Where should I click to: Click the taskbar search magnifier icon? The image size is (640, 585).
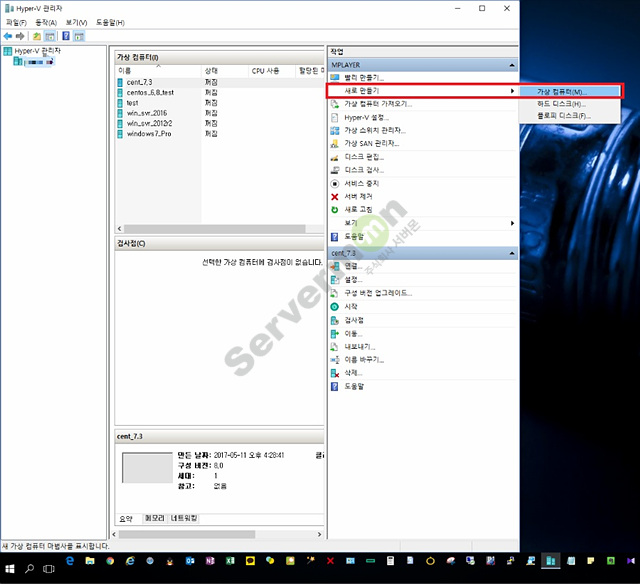(29, 569)
